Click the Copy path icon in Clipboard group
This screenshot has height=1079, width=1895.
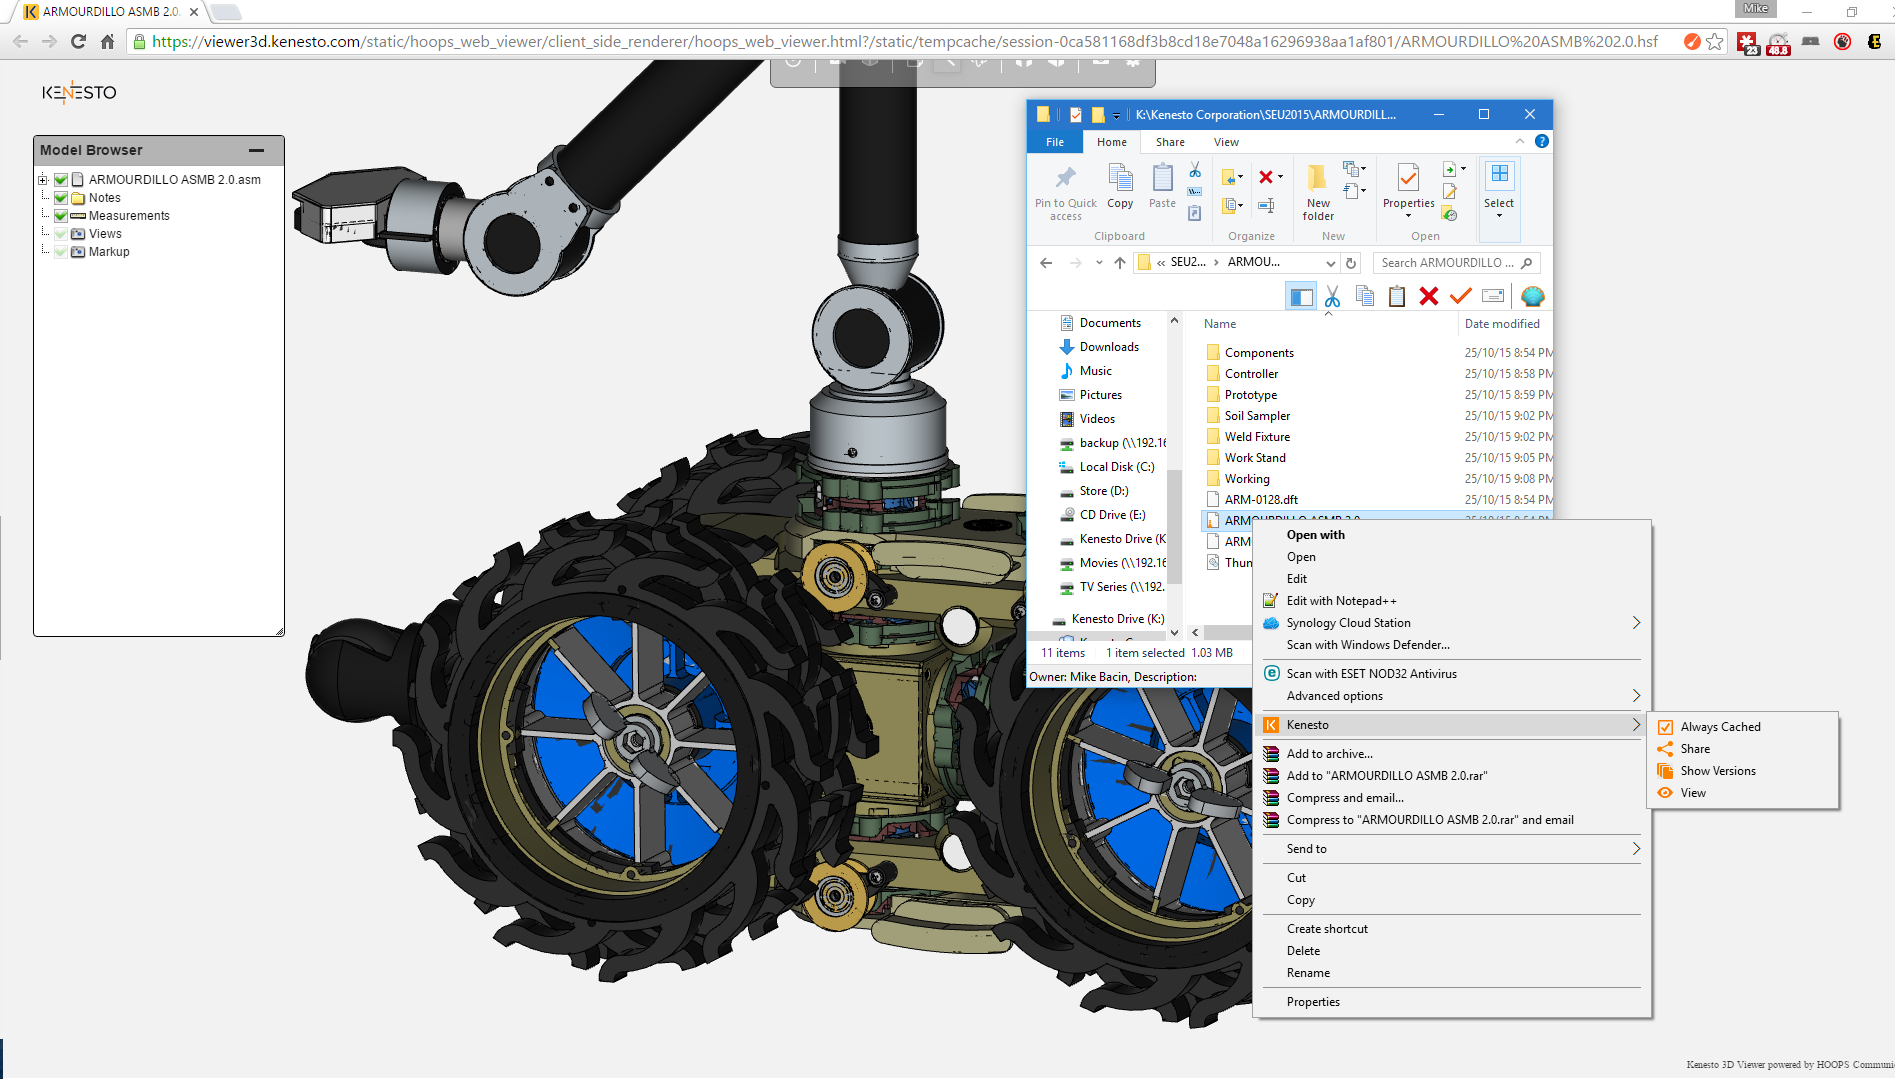(x=1195, y=192)
